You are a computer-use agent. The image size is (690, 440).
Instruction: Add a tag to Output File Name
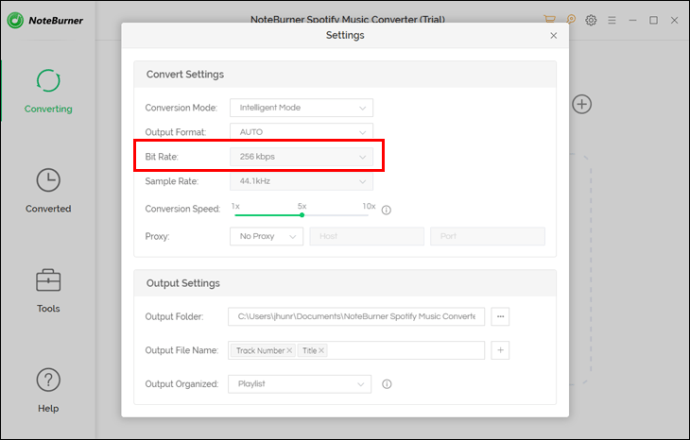point(500,350)
